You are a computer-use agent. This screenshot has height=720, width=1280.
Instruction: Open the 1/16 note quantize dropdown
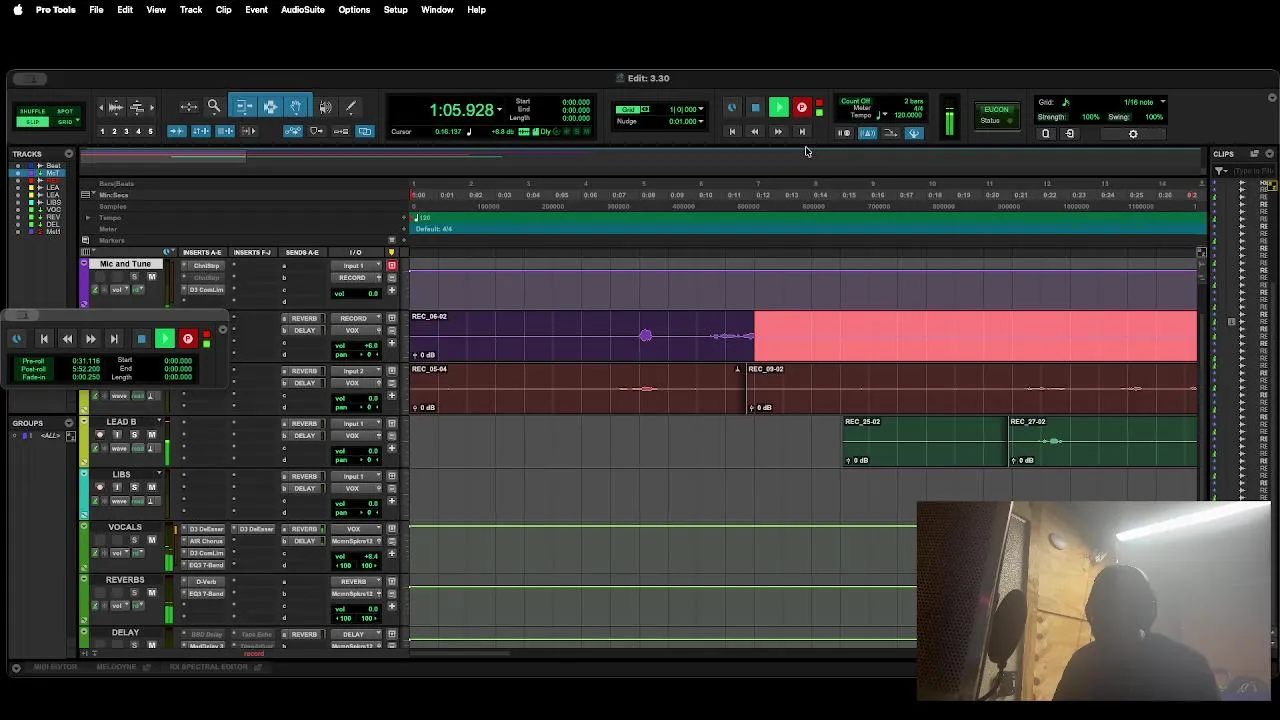coord(1162,102)
